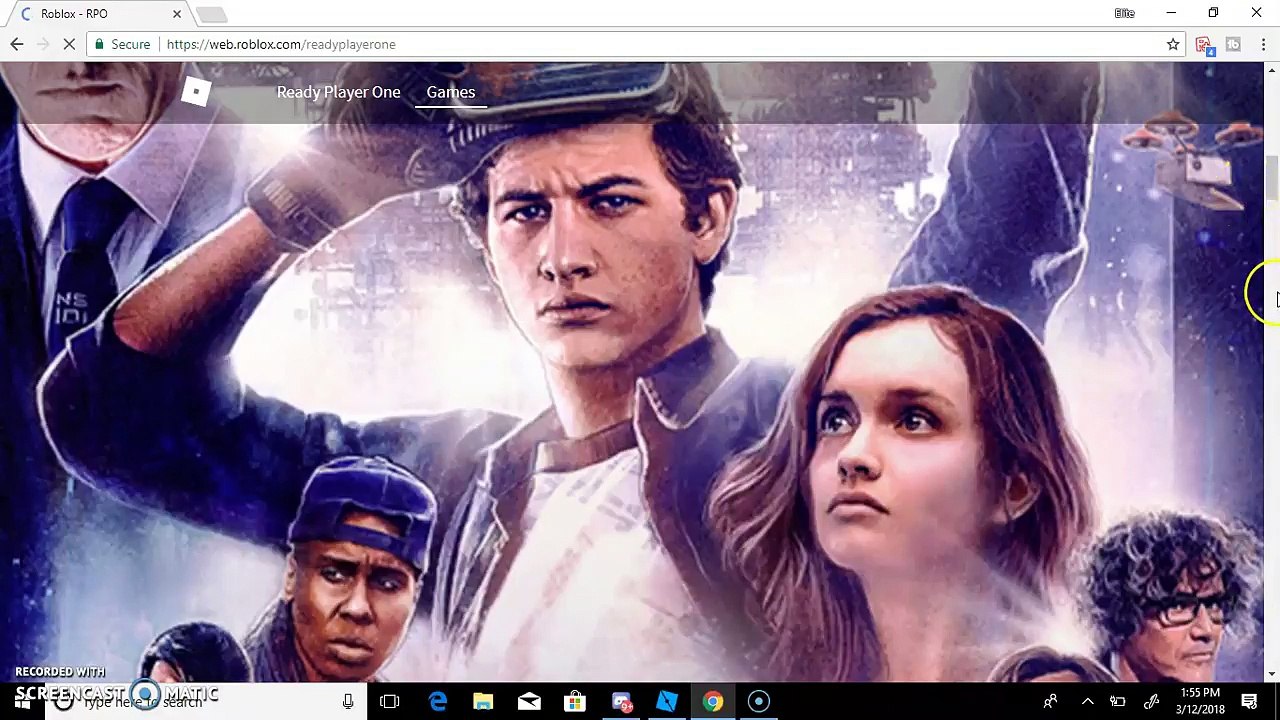Open the Ready Player One link
Image resolution: width=1280 pixels, height=720 pixels.
(x=338, y=92)
